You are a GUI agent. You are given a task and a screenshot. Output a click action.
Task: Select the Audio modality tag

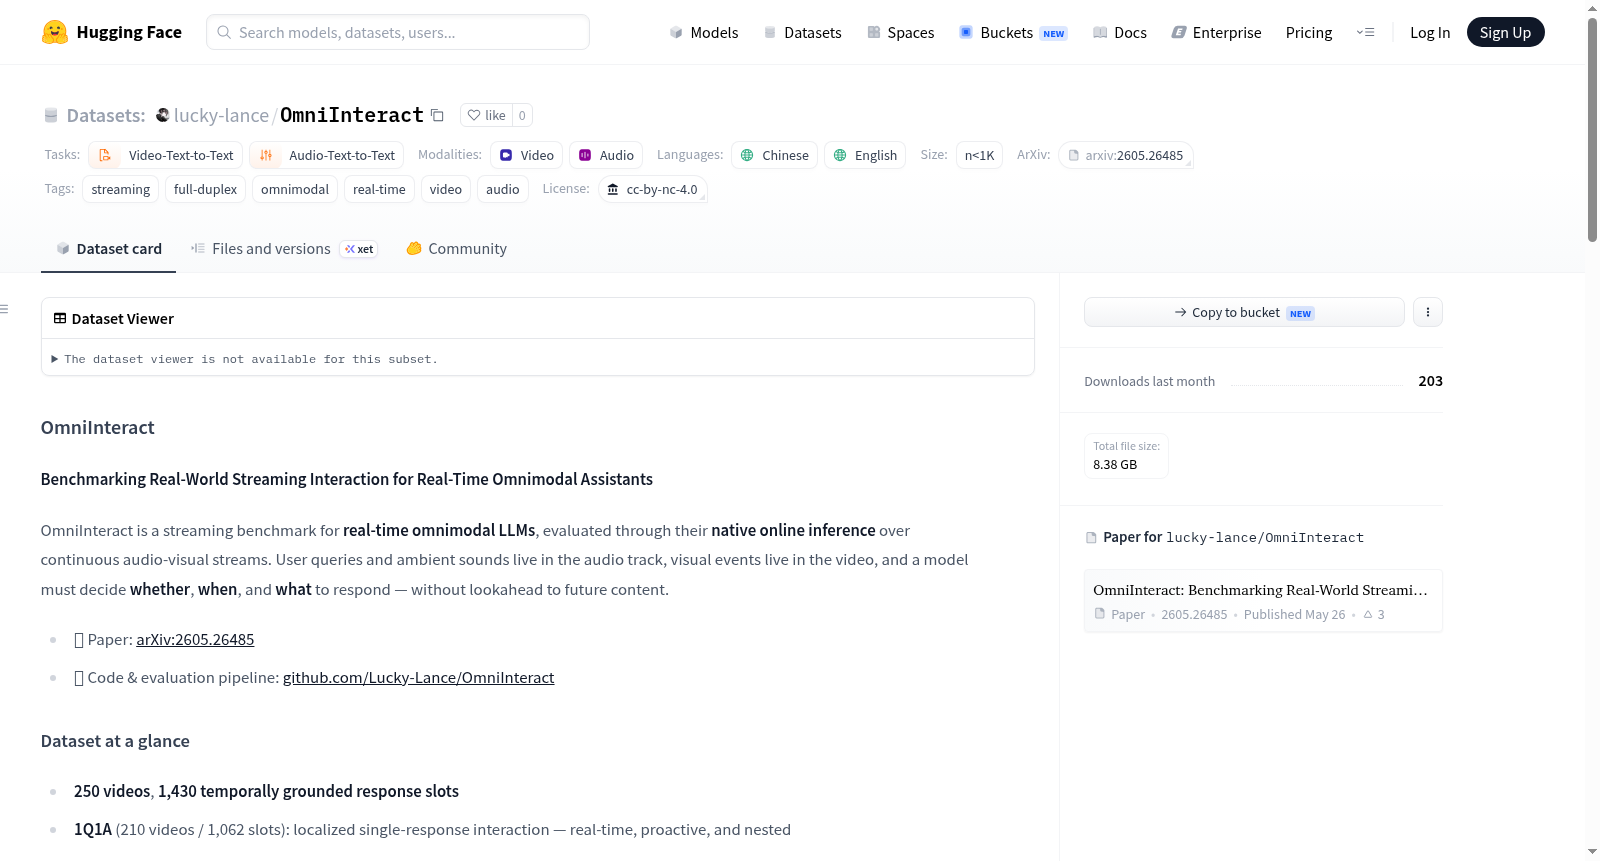[606, 155]
